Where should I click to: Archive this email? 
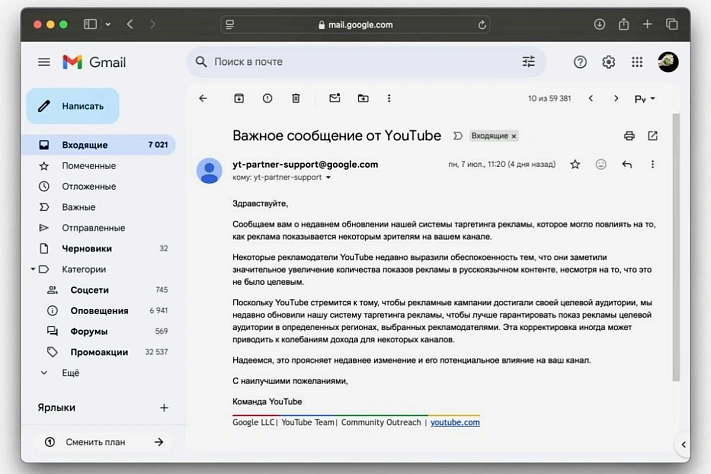(x=239, y=98)
